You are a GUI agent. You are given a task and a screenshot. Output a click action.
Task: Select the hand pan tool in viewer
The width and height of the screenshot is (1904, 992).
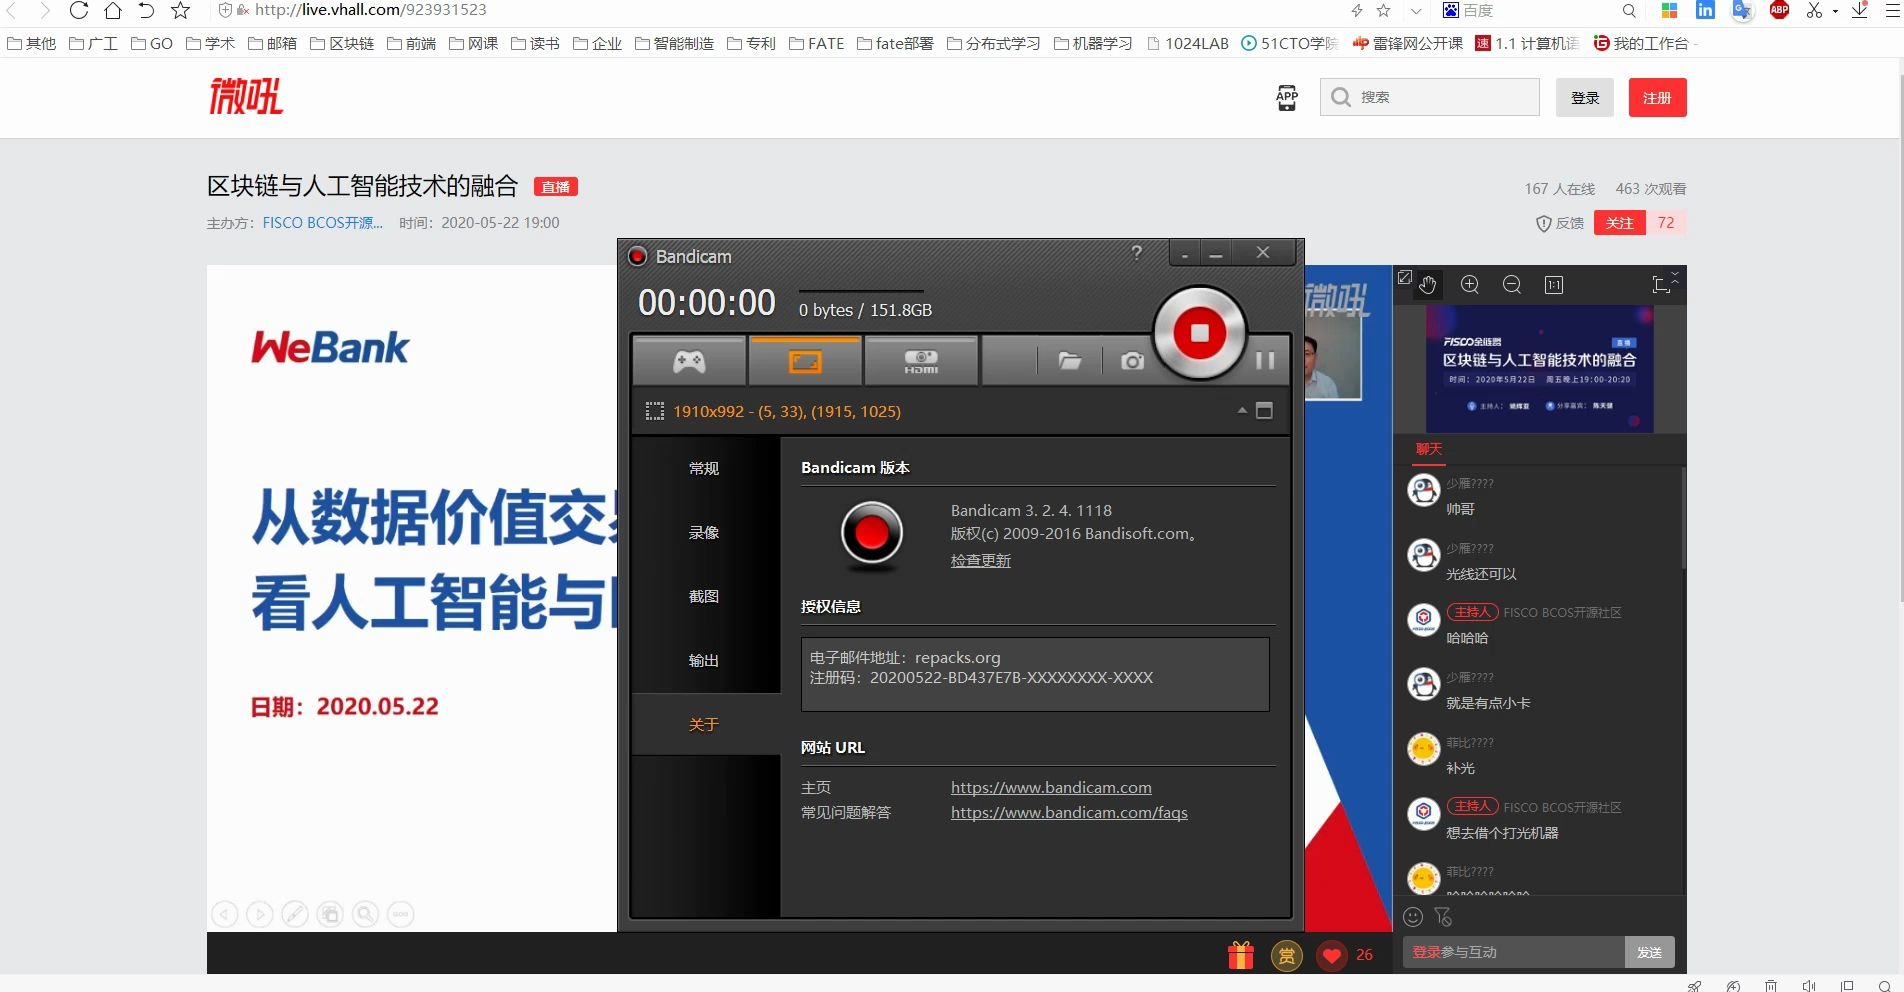[x=1427, y=285]
